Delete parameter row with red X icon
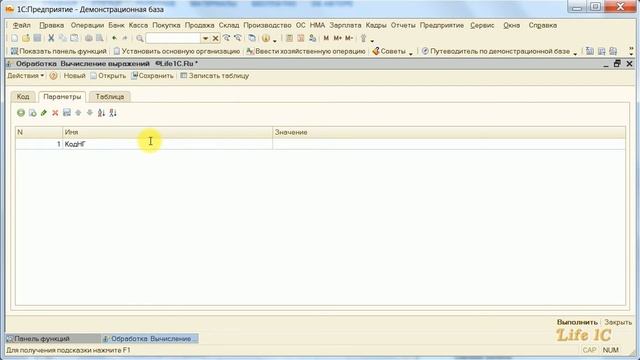Screen dimensions: 640x360 (55, 113)
